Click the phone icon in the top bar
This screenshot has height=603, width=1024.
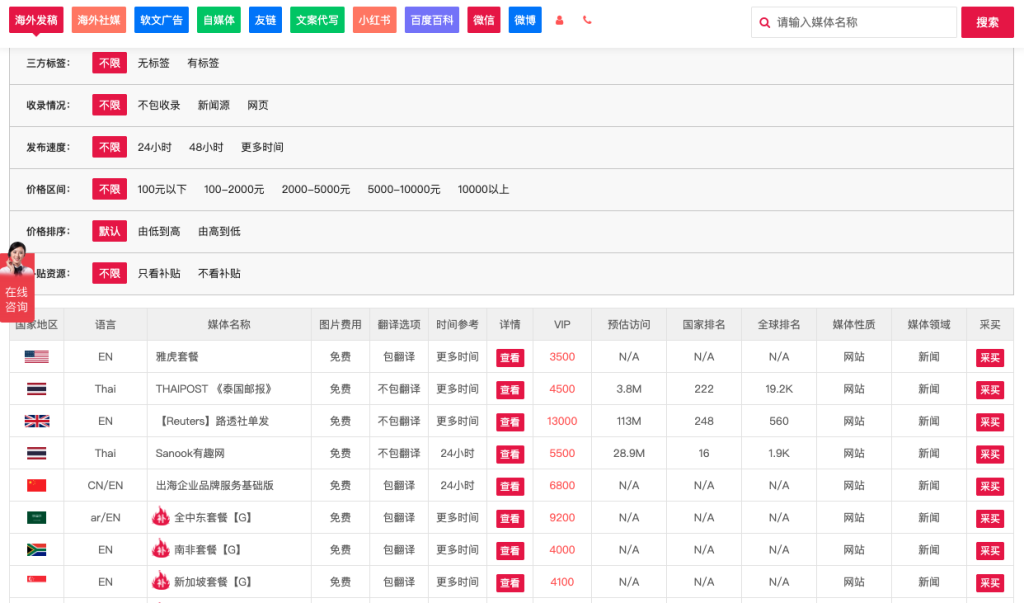pyautogui.click(x=588, y=19)
